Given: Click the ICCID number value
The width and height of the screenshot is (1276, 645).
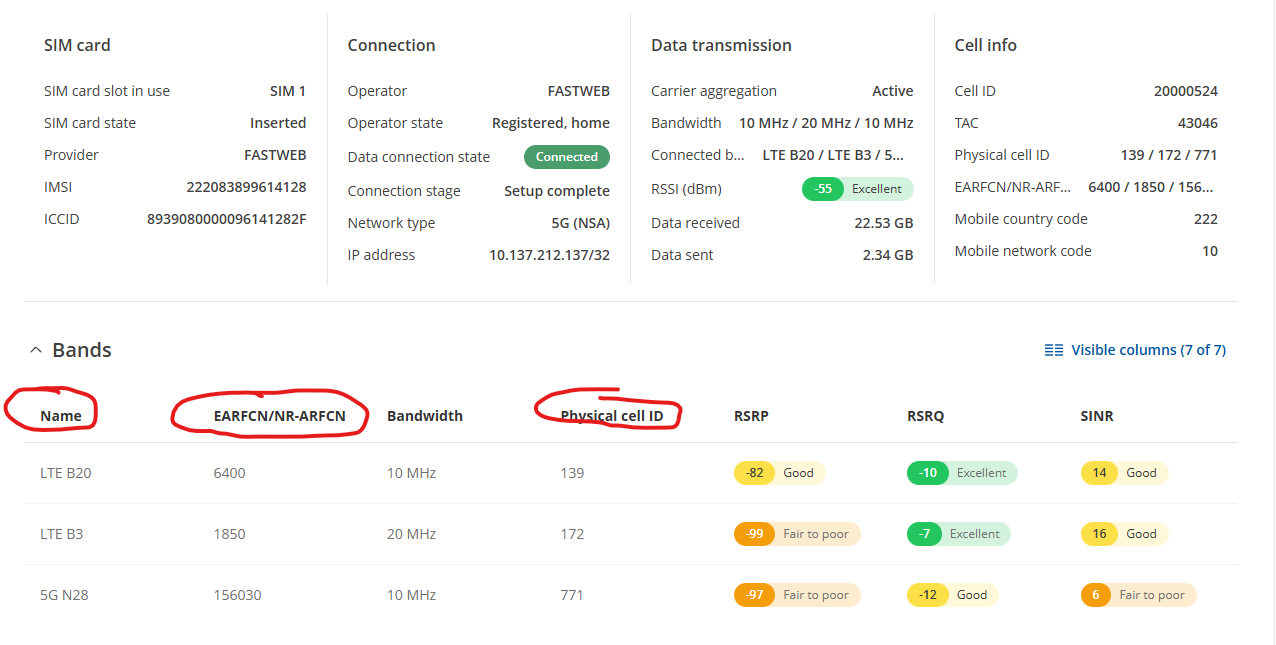Looking at the screenshot, I should click(x=226, y=219).
